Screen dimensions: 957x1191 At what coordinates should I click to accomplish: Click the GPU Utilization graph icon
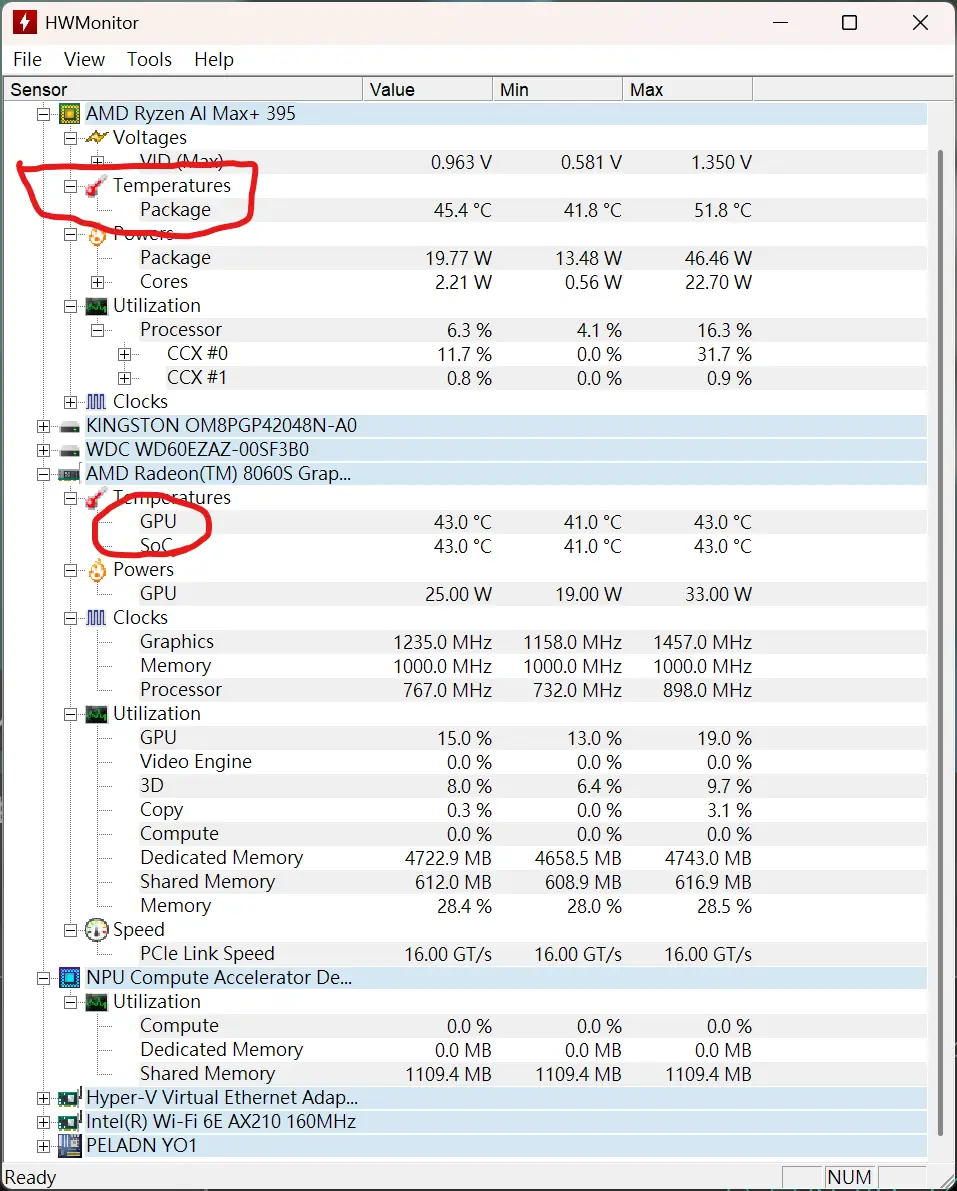(x=96, y=714)
